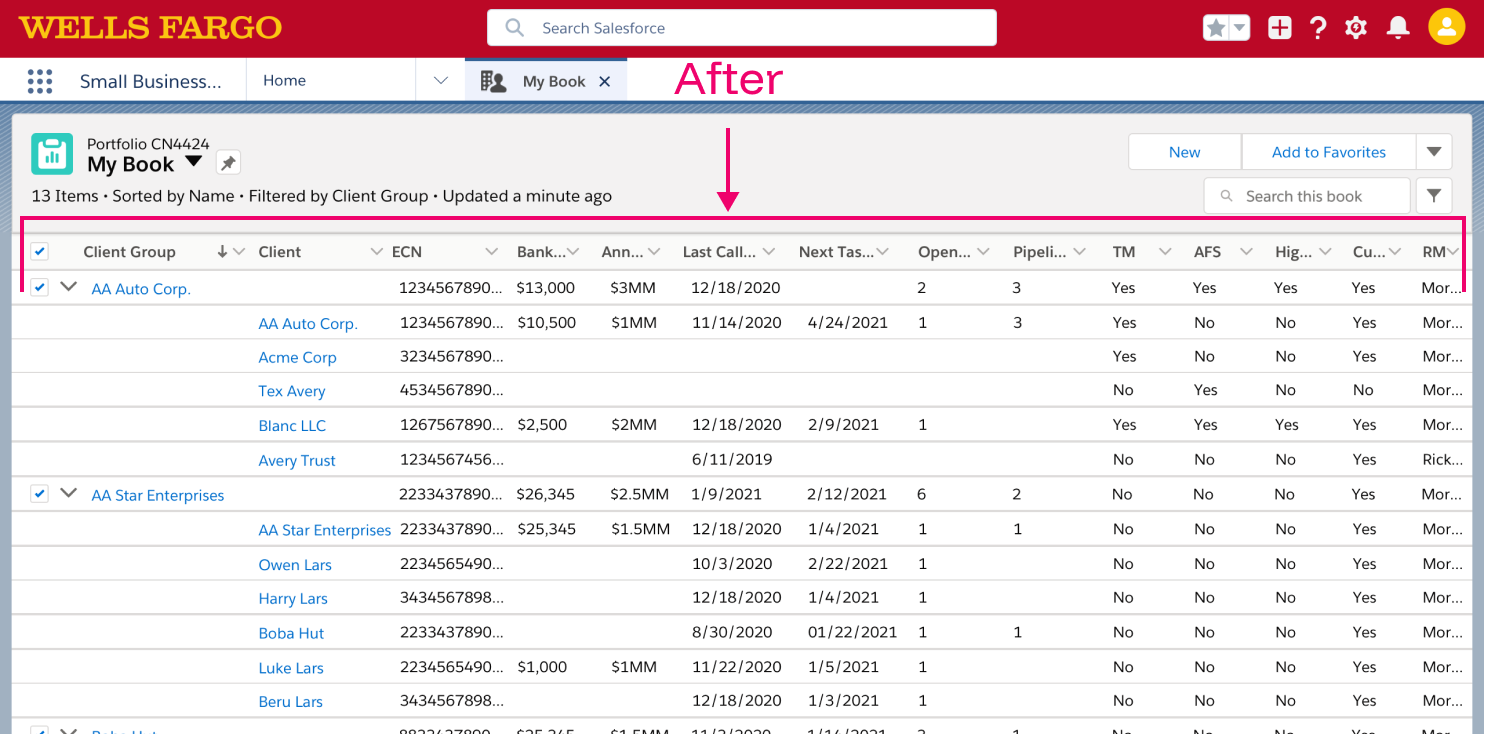Open the Tex Avery client link

pyautogui.click(x=292, y=391)
